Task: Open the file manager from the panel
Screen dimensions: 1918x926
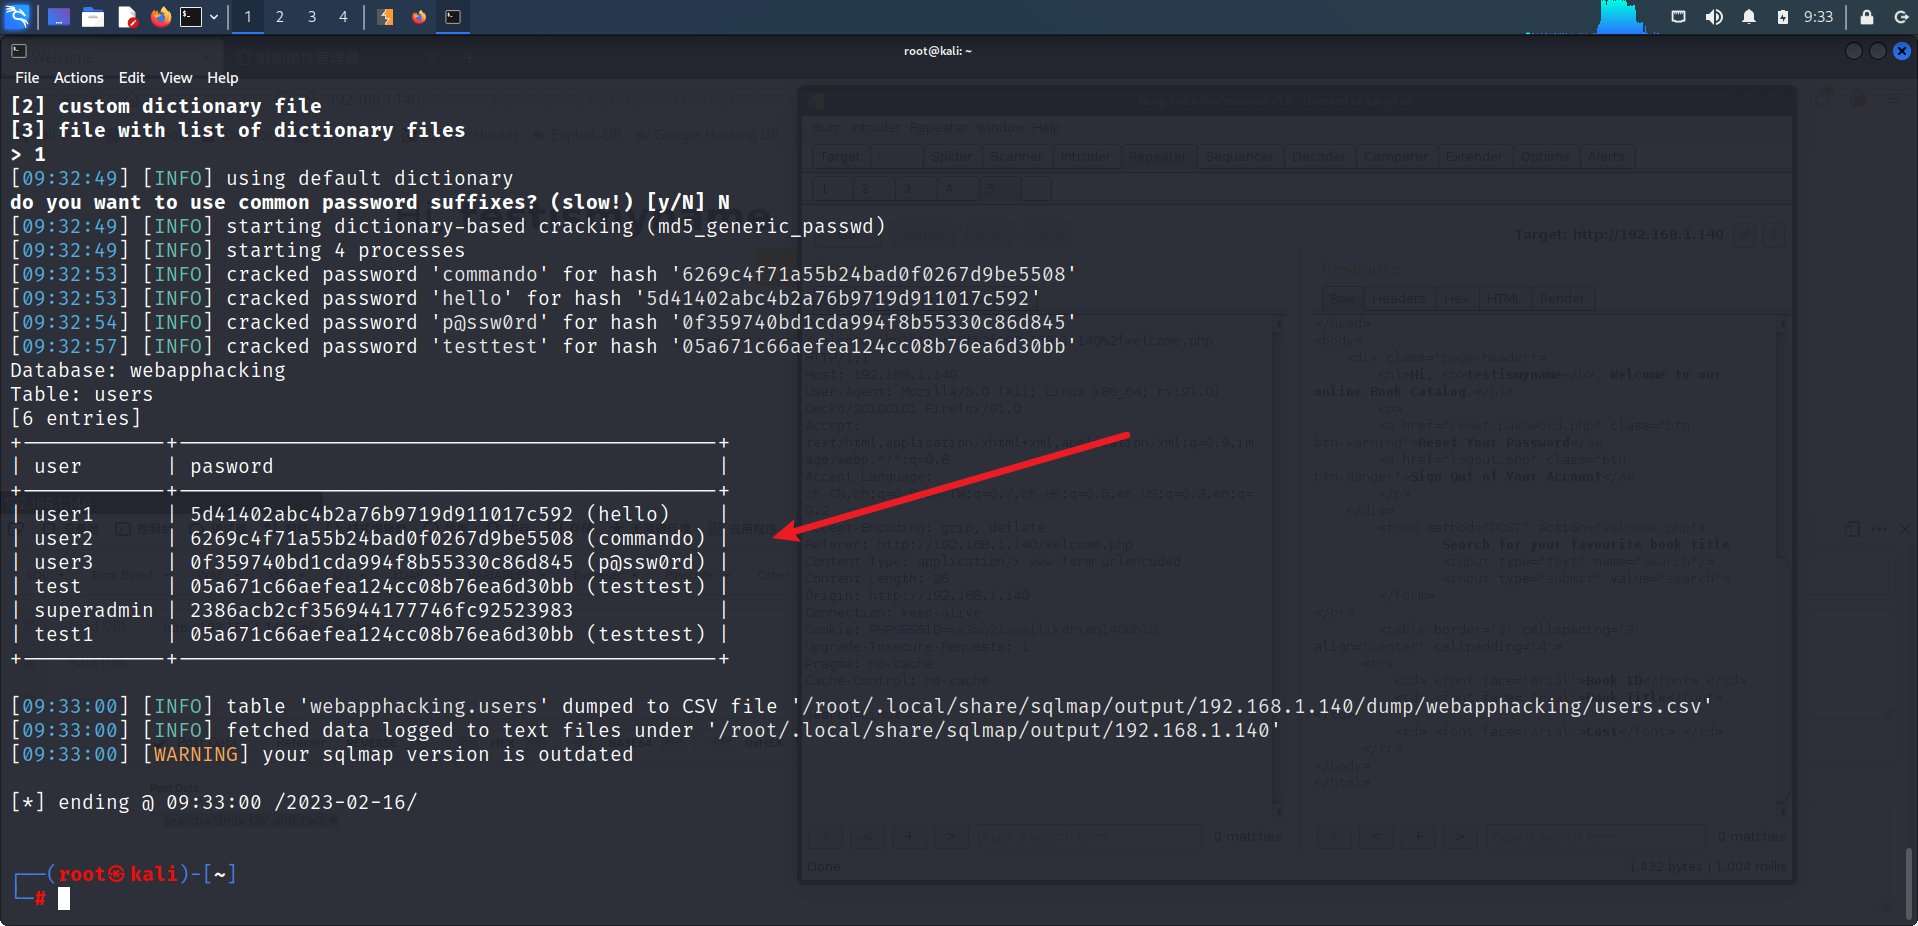Action: point(93,17)
